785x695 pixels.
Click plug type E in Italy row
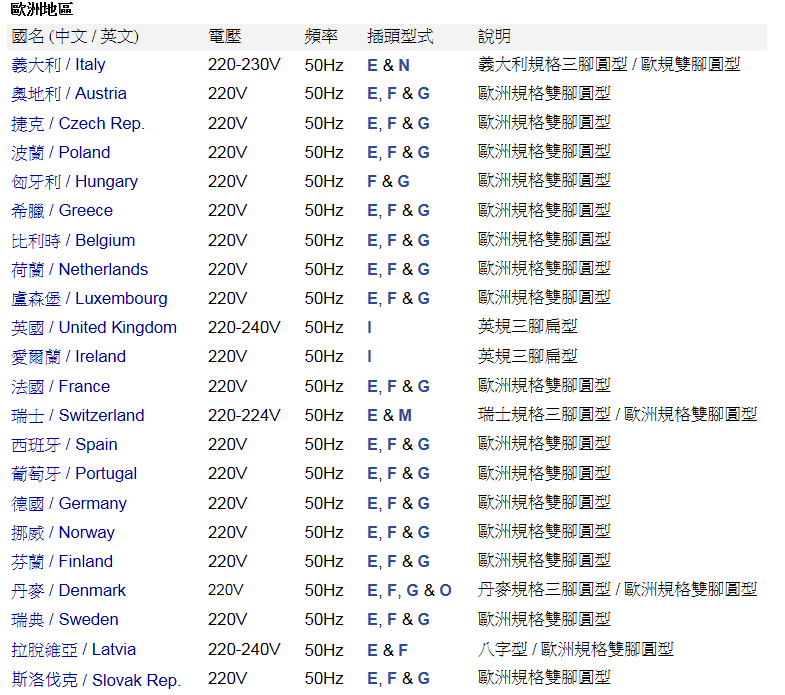click(372, 65)
